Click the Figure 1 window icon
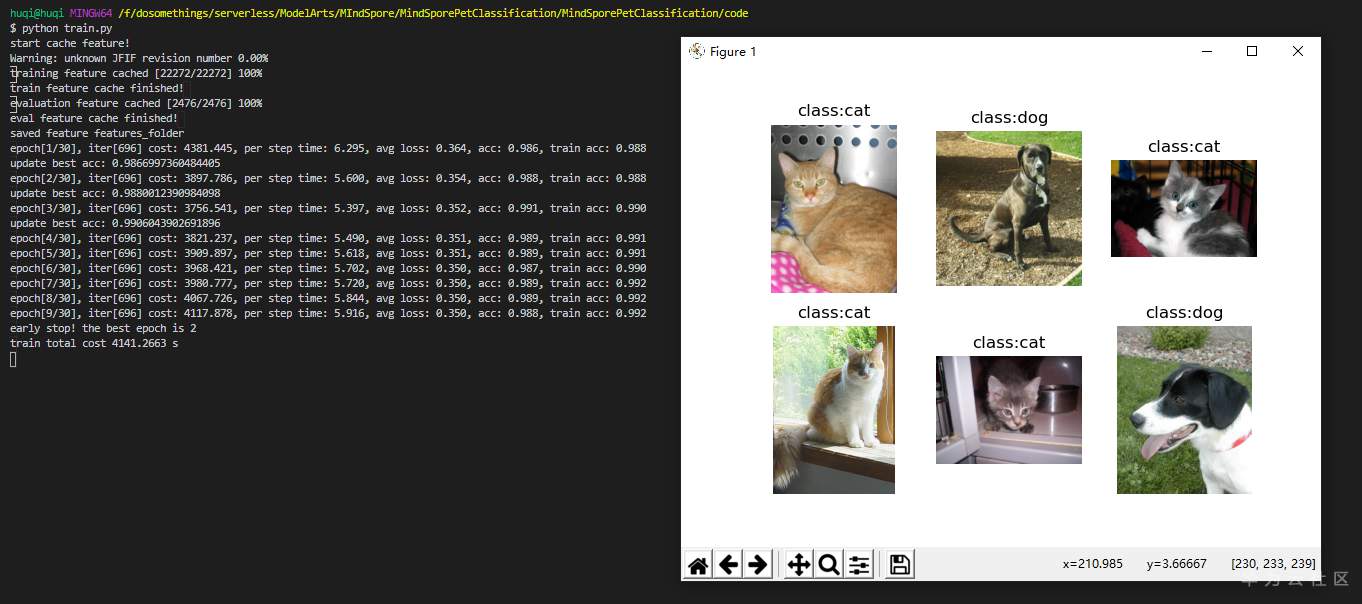1362x604 pixels. pos(697,51)
